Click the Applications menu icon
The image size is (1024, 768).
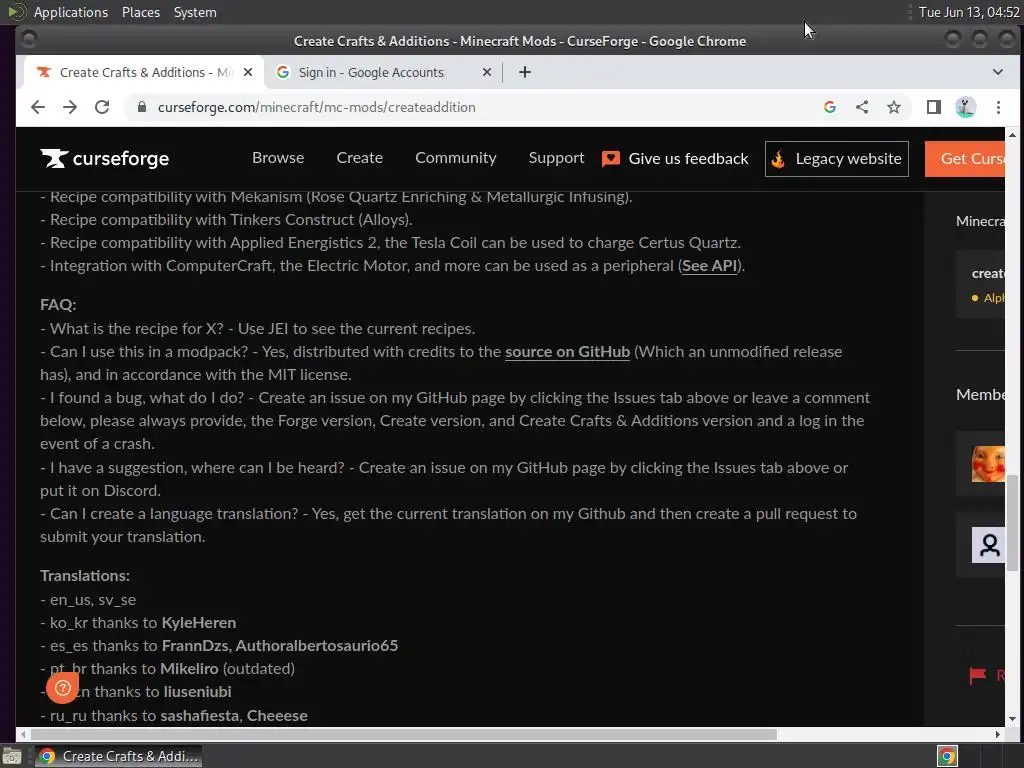point(16,12)
